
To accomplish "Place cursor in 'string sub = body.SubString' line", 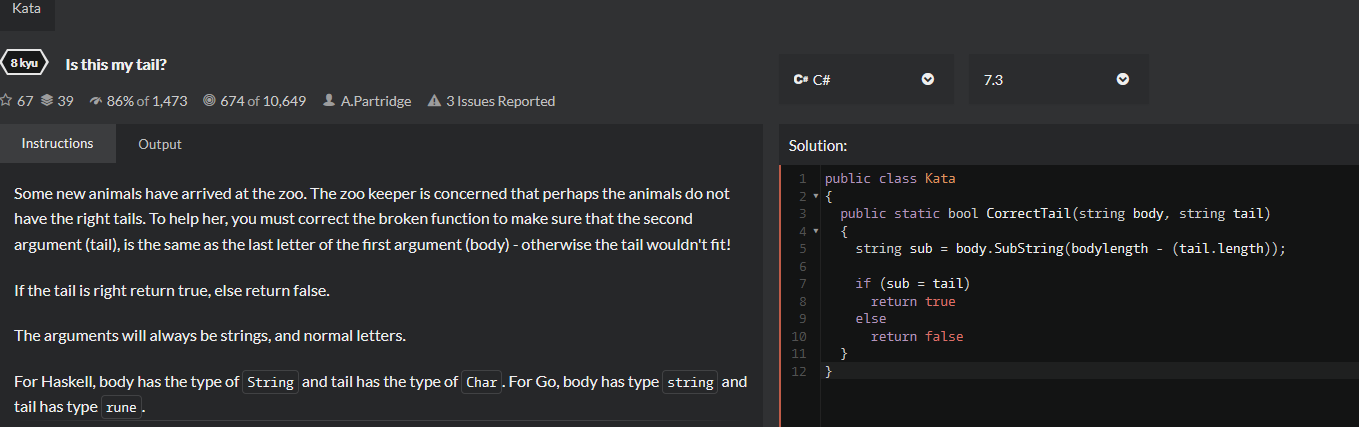I will click(1070, 249).
